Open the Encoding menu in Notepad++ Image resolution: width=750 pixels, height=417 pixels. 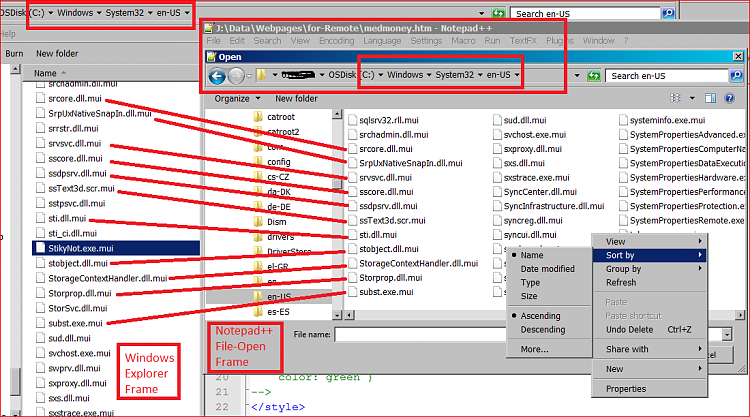337,41
